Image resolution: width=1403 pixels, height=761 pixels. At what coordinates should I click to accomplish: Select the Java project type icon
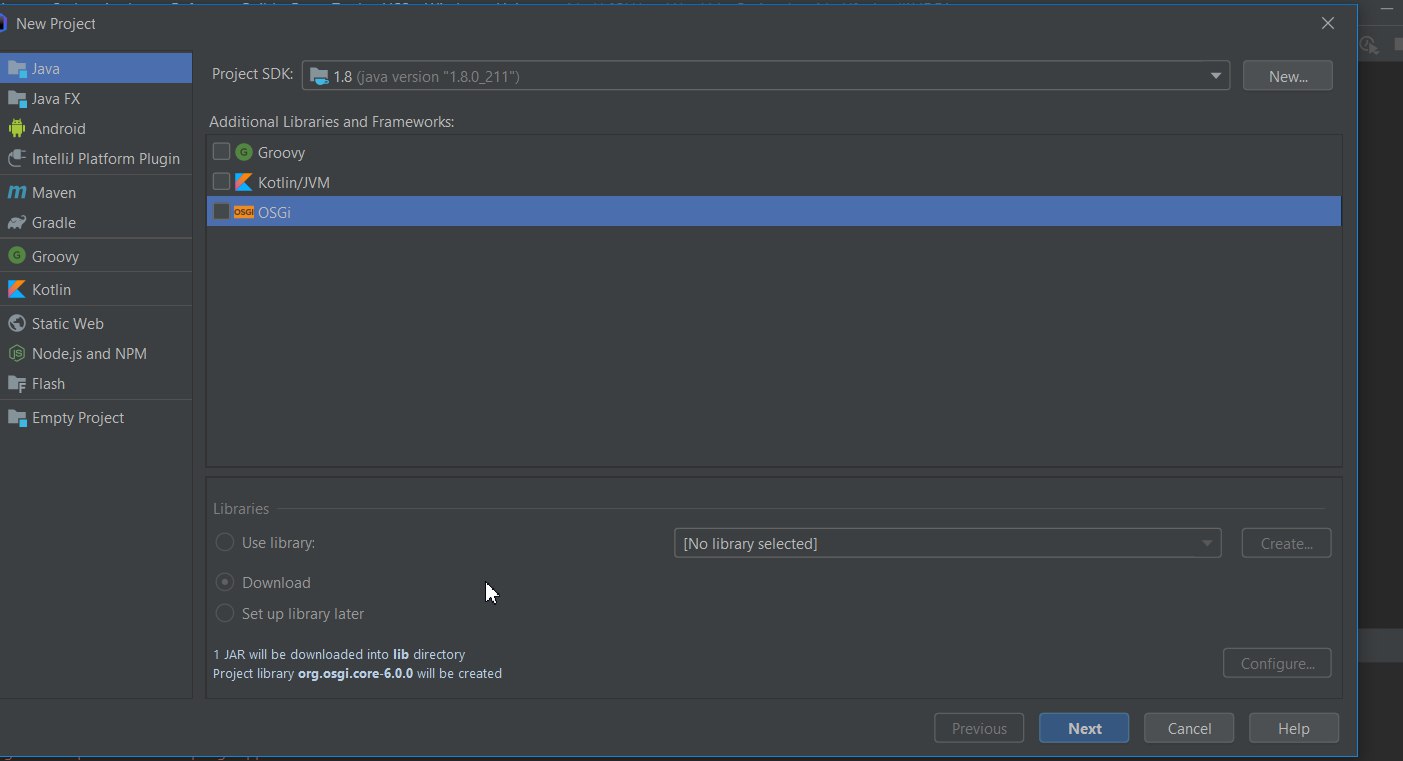(16, 69)
